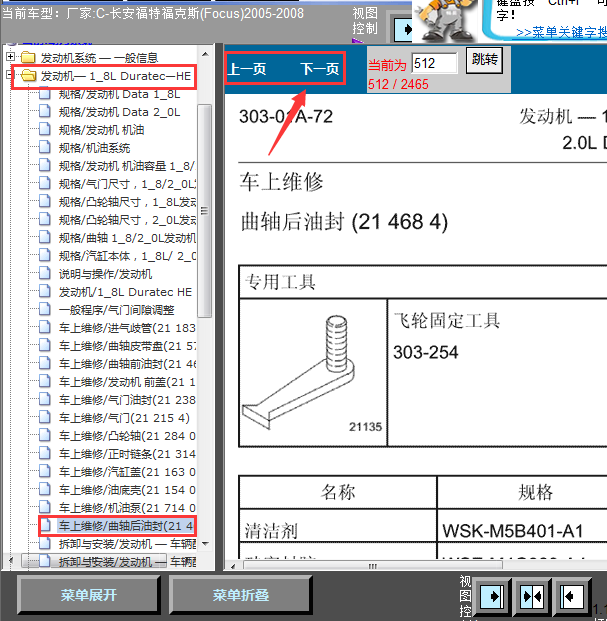The image size is (607, 621).
Task: Click top view control right-arrow icon
Action: [404, 29]
